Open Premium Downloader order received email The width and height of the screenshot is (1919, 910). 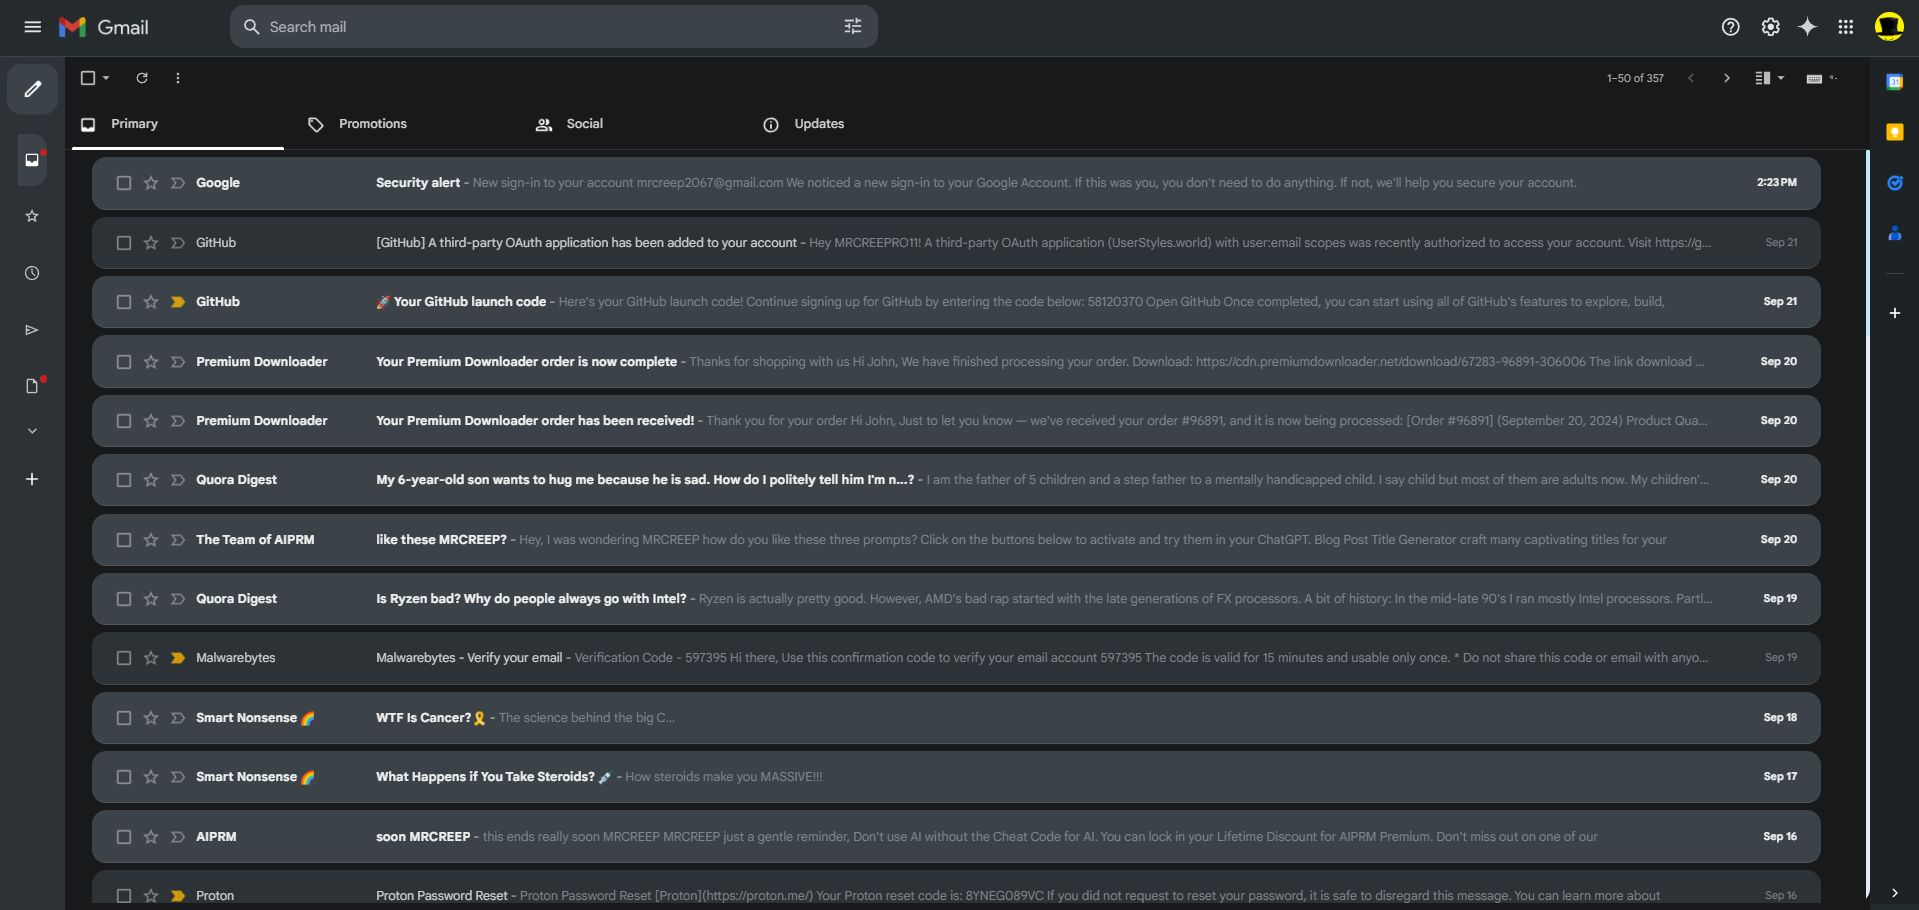click(956, 421)
